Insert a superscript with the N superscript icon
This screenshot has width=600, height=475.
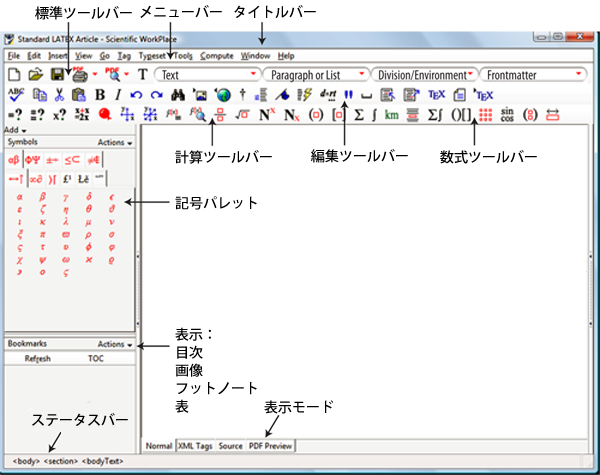(267, 114)
